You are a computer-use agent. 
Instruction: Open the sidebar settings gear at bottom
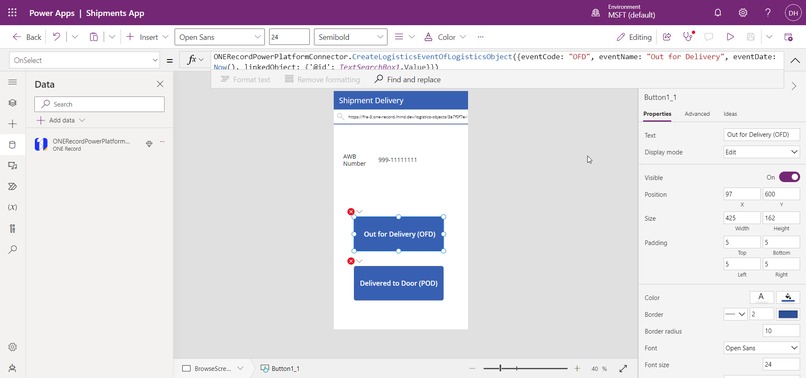(12, 347)
